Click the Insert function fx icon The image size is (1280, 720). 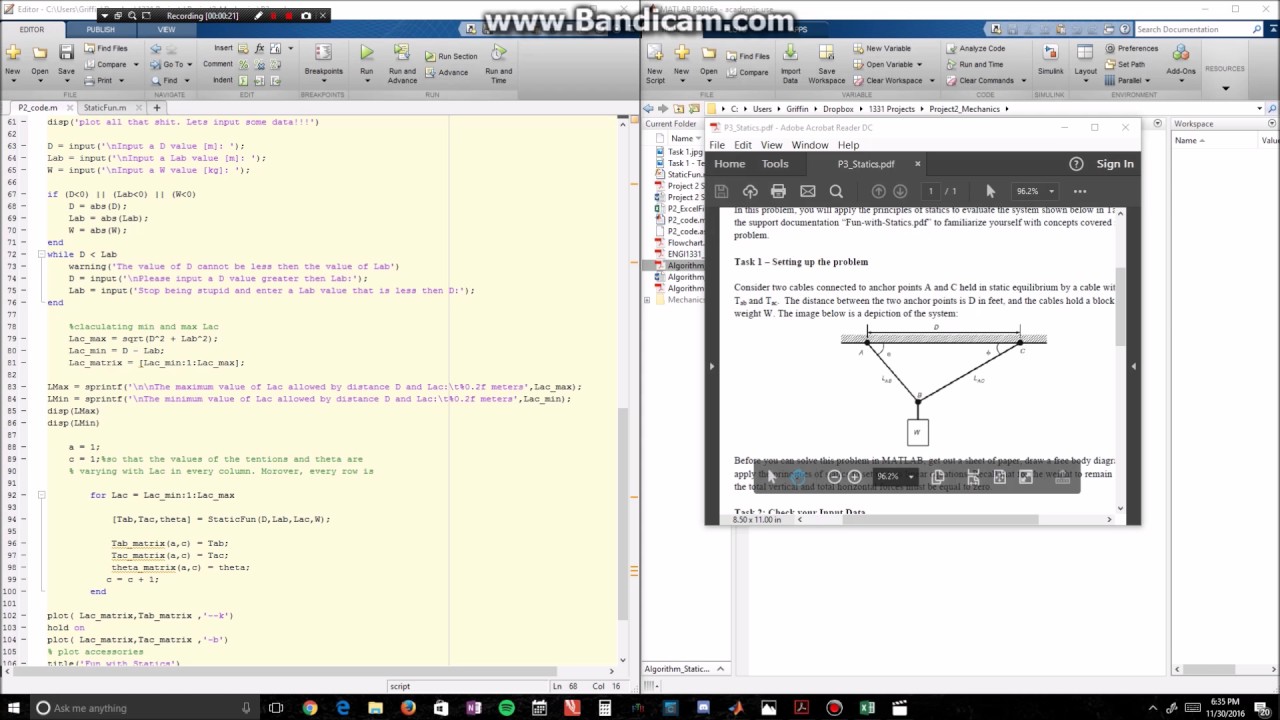(x=260, y=48)
